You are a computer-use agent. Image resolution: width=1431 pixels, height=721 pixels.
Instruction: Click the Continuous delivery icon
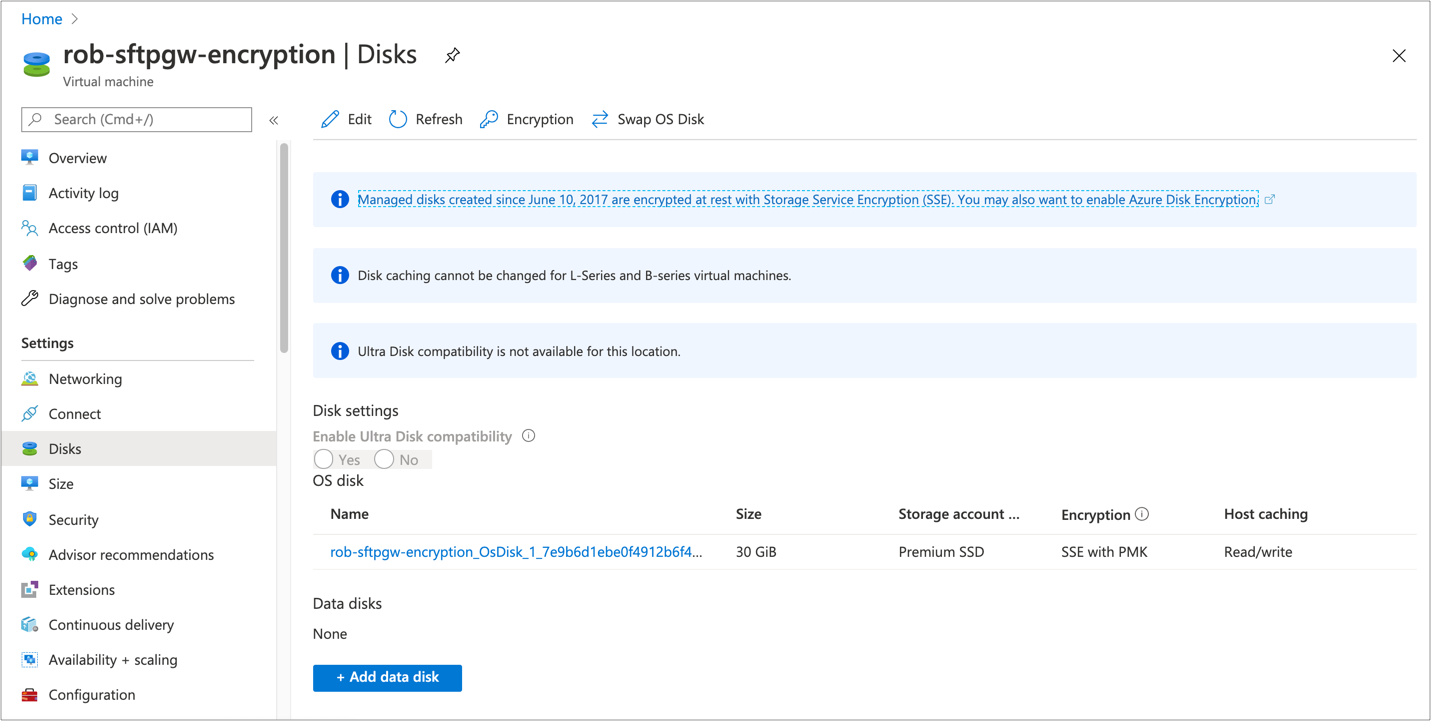[x=30, y=625]
